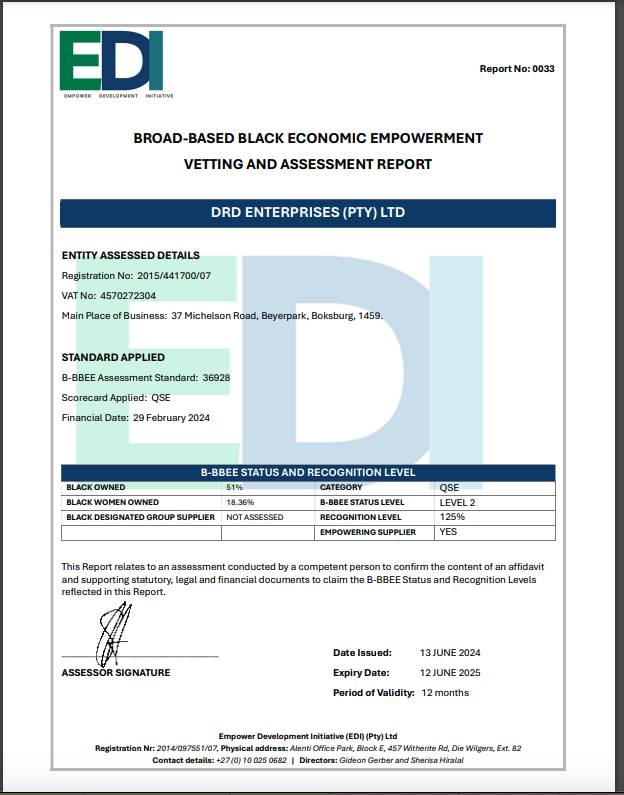Click the handwritten assessor signature
The image size is (624, 795).
tap(113, 634)
